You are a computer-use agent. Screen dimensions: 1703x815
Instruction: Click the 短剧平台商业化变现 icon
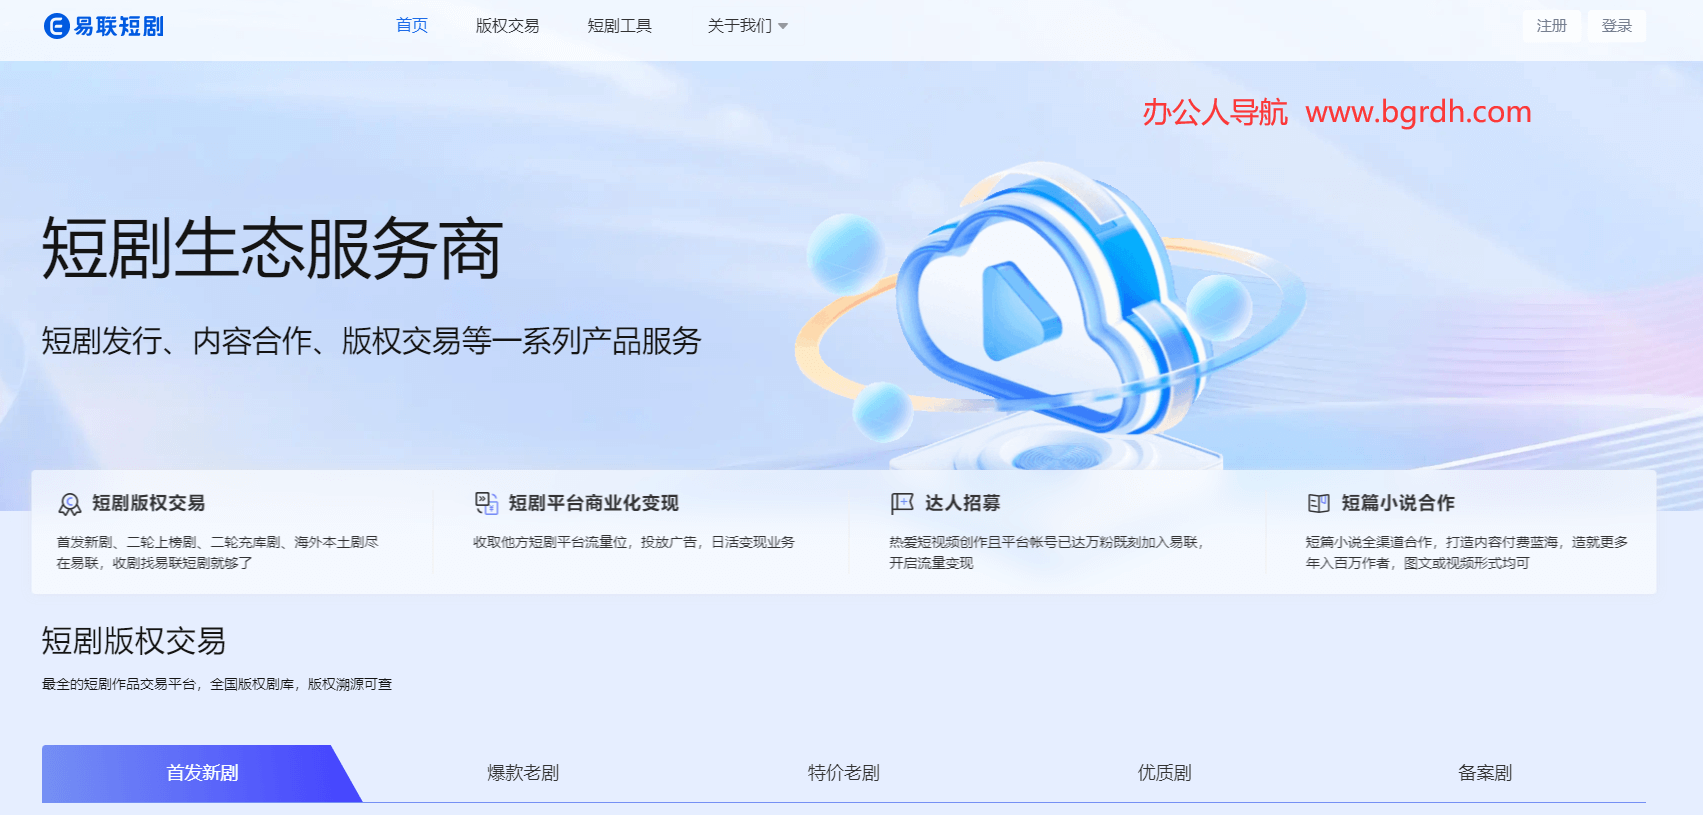coord(486,503)
